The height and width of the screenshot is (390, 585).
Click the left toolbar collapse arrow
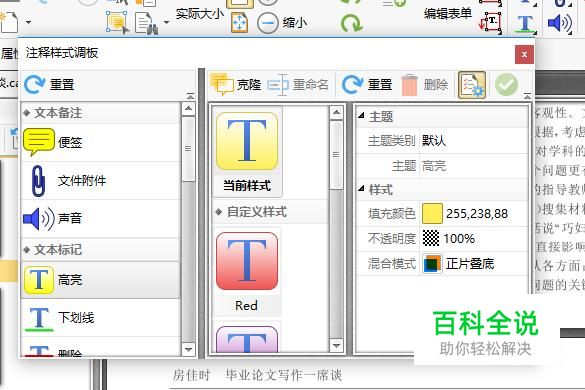click(x=190, y=96)
